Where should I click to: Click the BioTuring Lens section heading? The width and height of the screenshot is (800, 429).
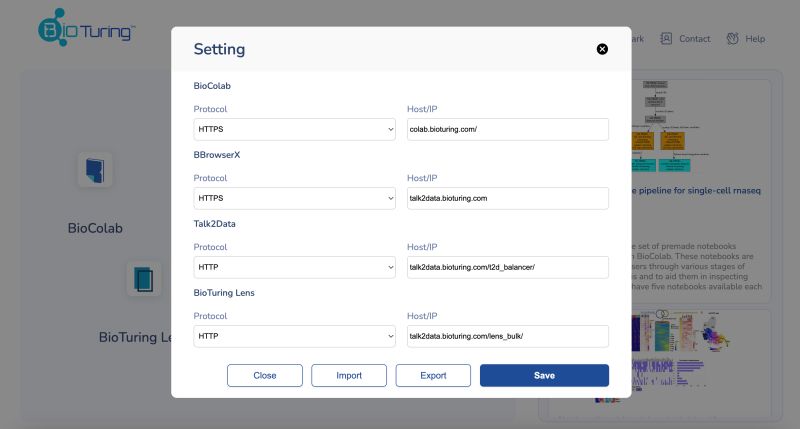click(x=224, y=293)
